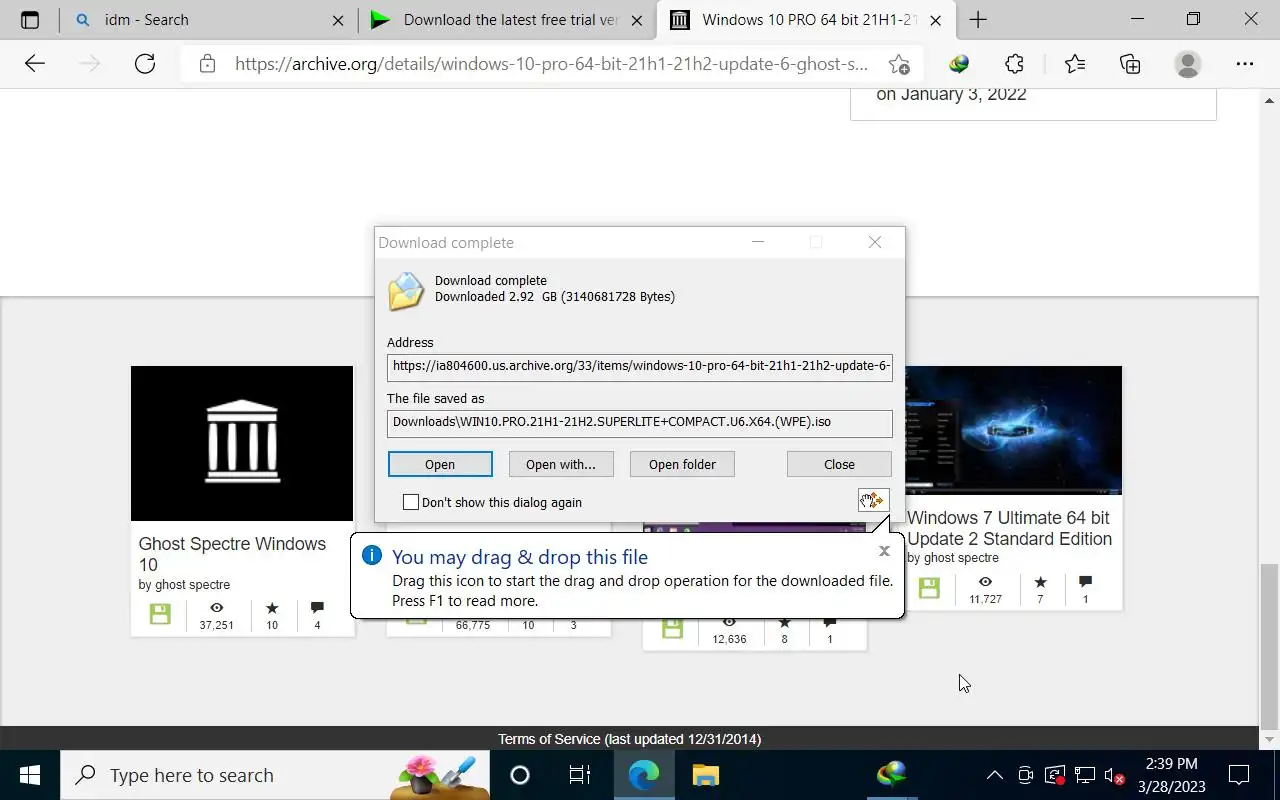Add page to favorites star icon

[898, 64]
